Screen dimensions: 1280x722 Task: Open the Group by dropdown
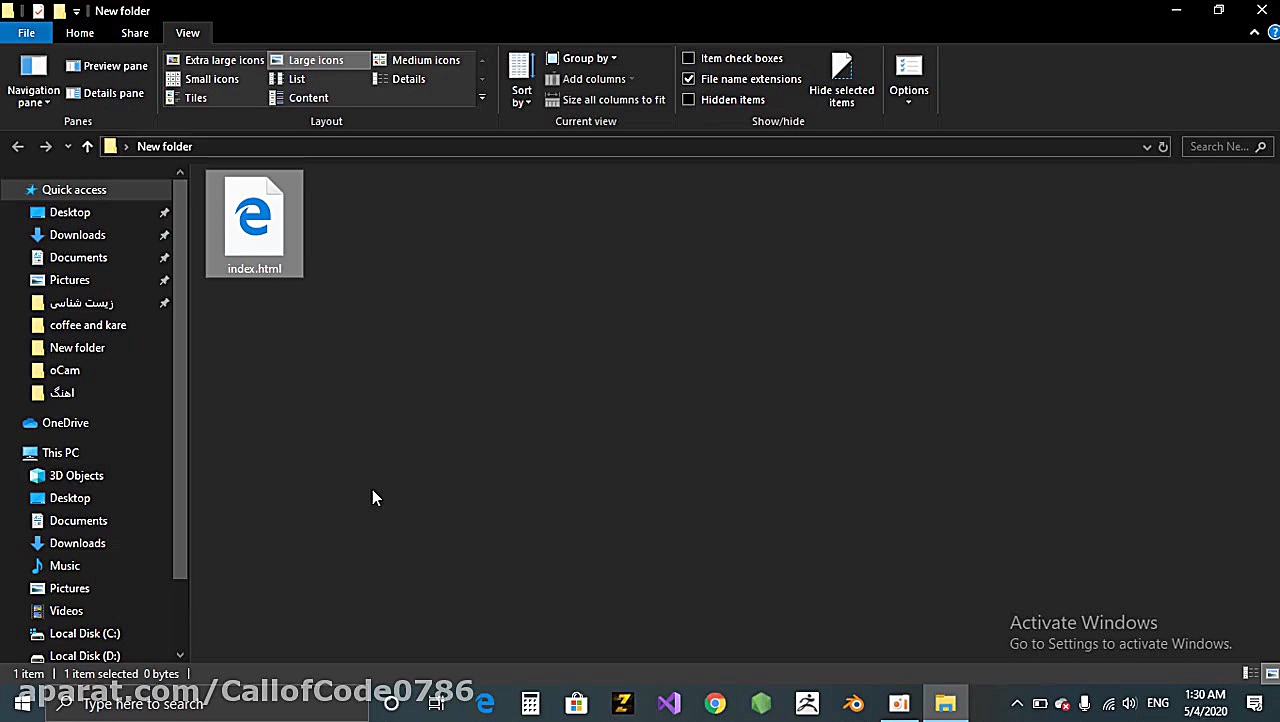coord(588,58)
